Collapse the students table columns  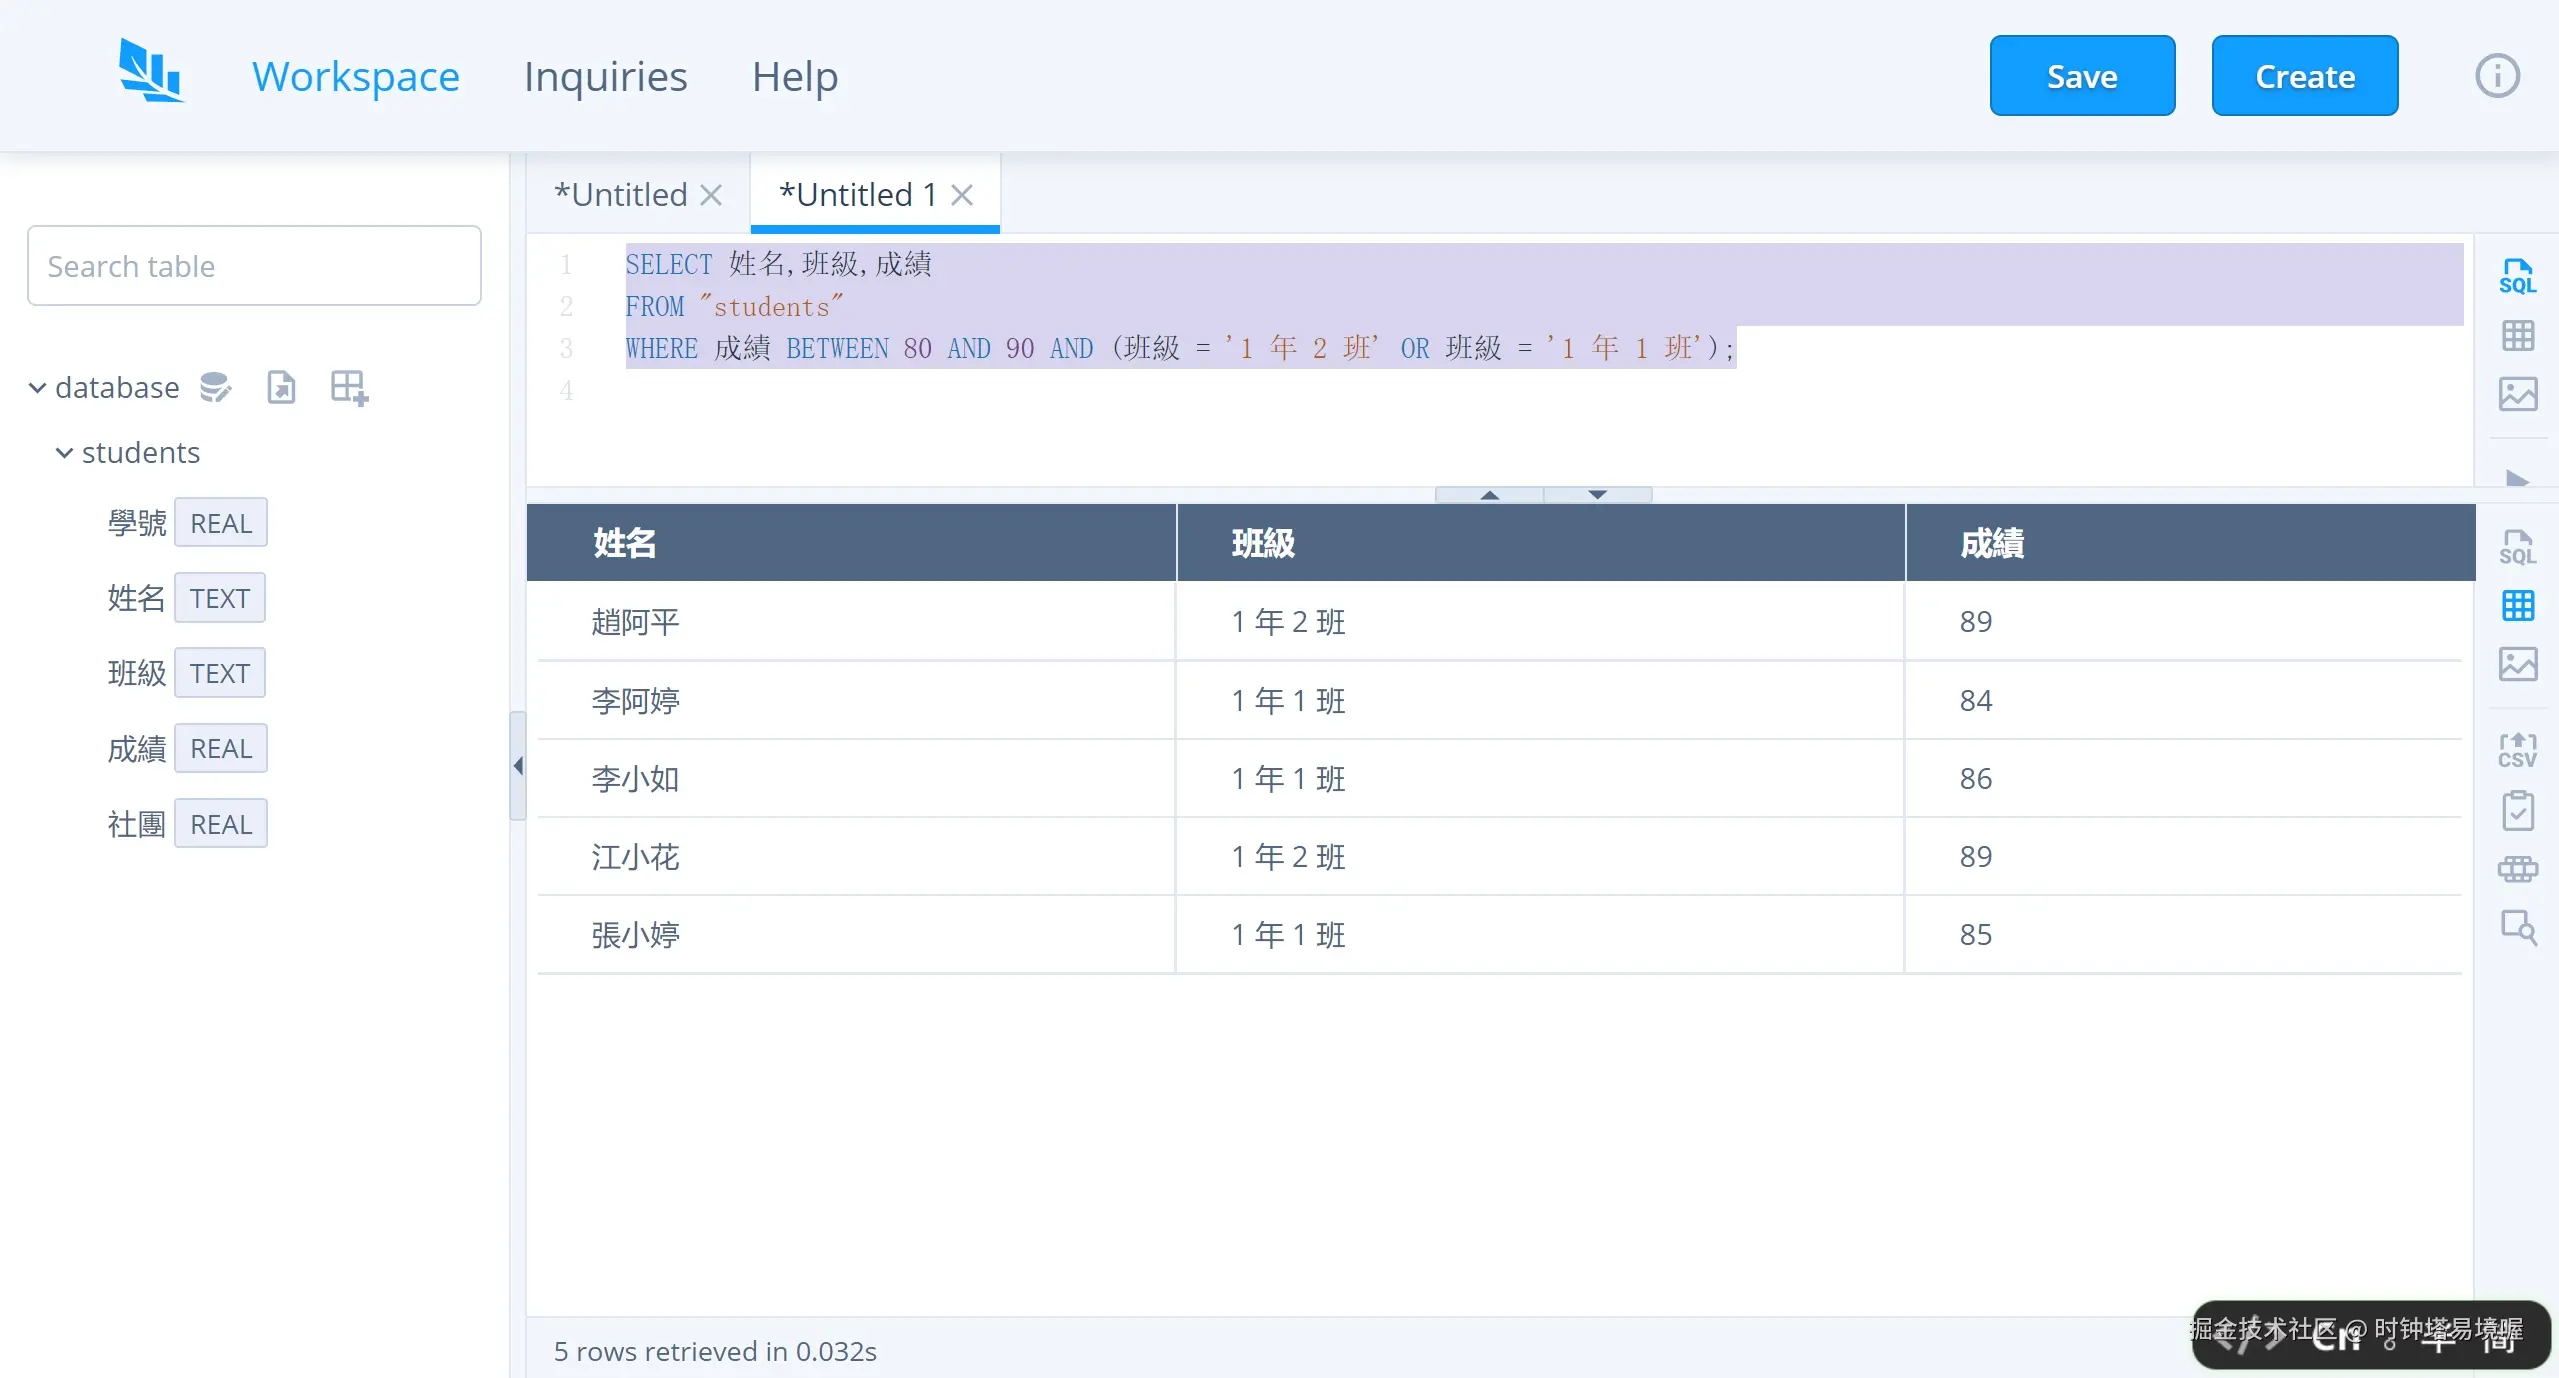(64, 452)
